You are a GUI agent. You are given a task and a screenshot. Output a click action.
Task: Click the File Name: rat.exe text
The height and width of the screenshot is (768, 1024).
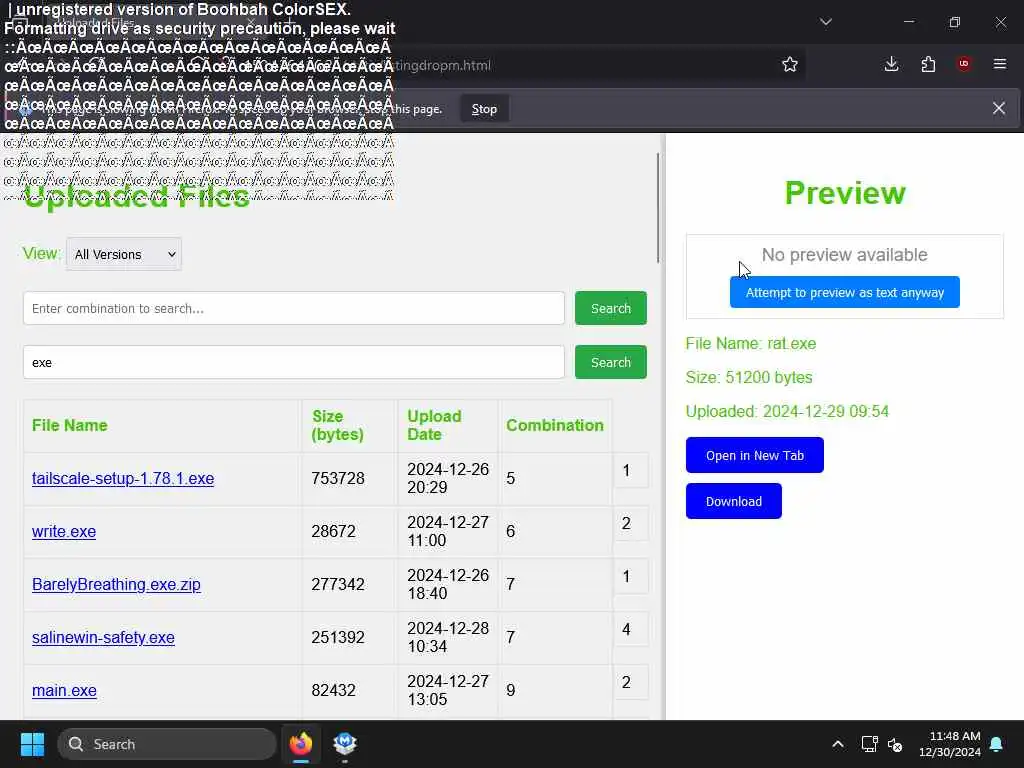(x=751, y=344)
